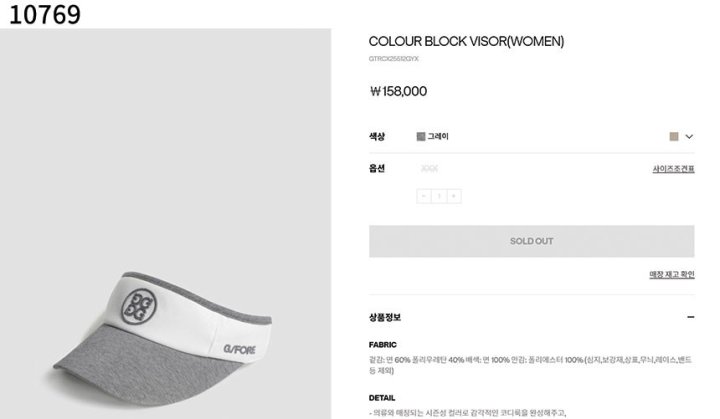Decrease quantity with the minus button
The height and width of the screenshot is (419, 720).
(424, 196)
